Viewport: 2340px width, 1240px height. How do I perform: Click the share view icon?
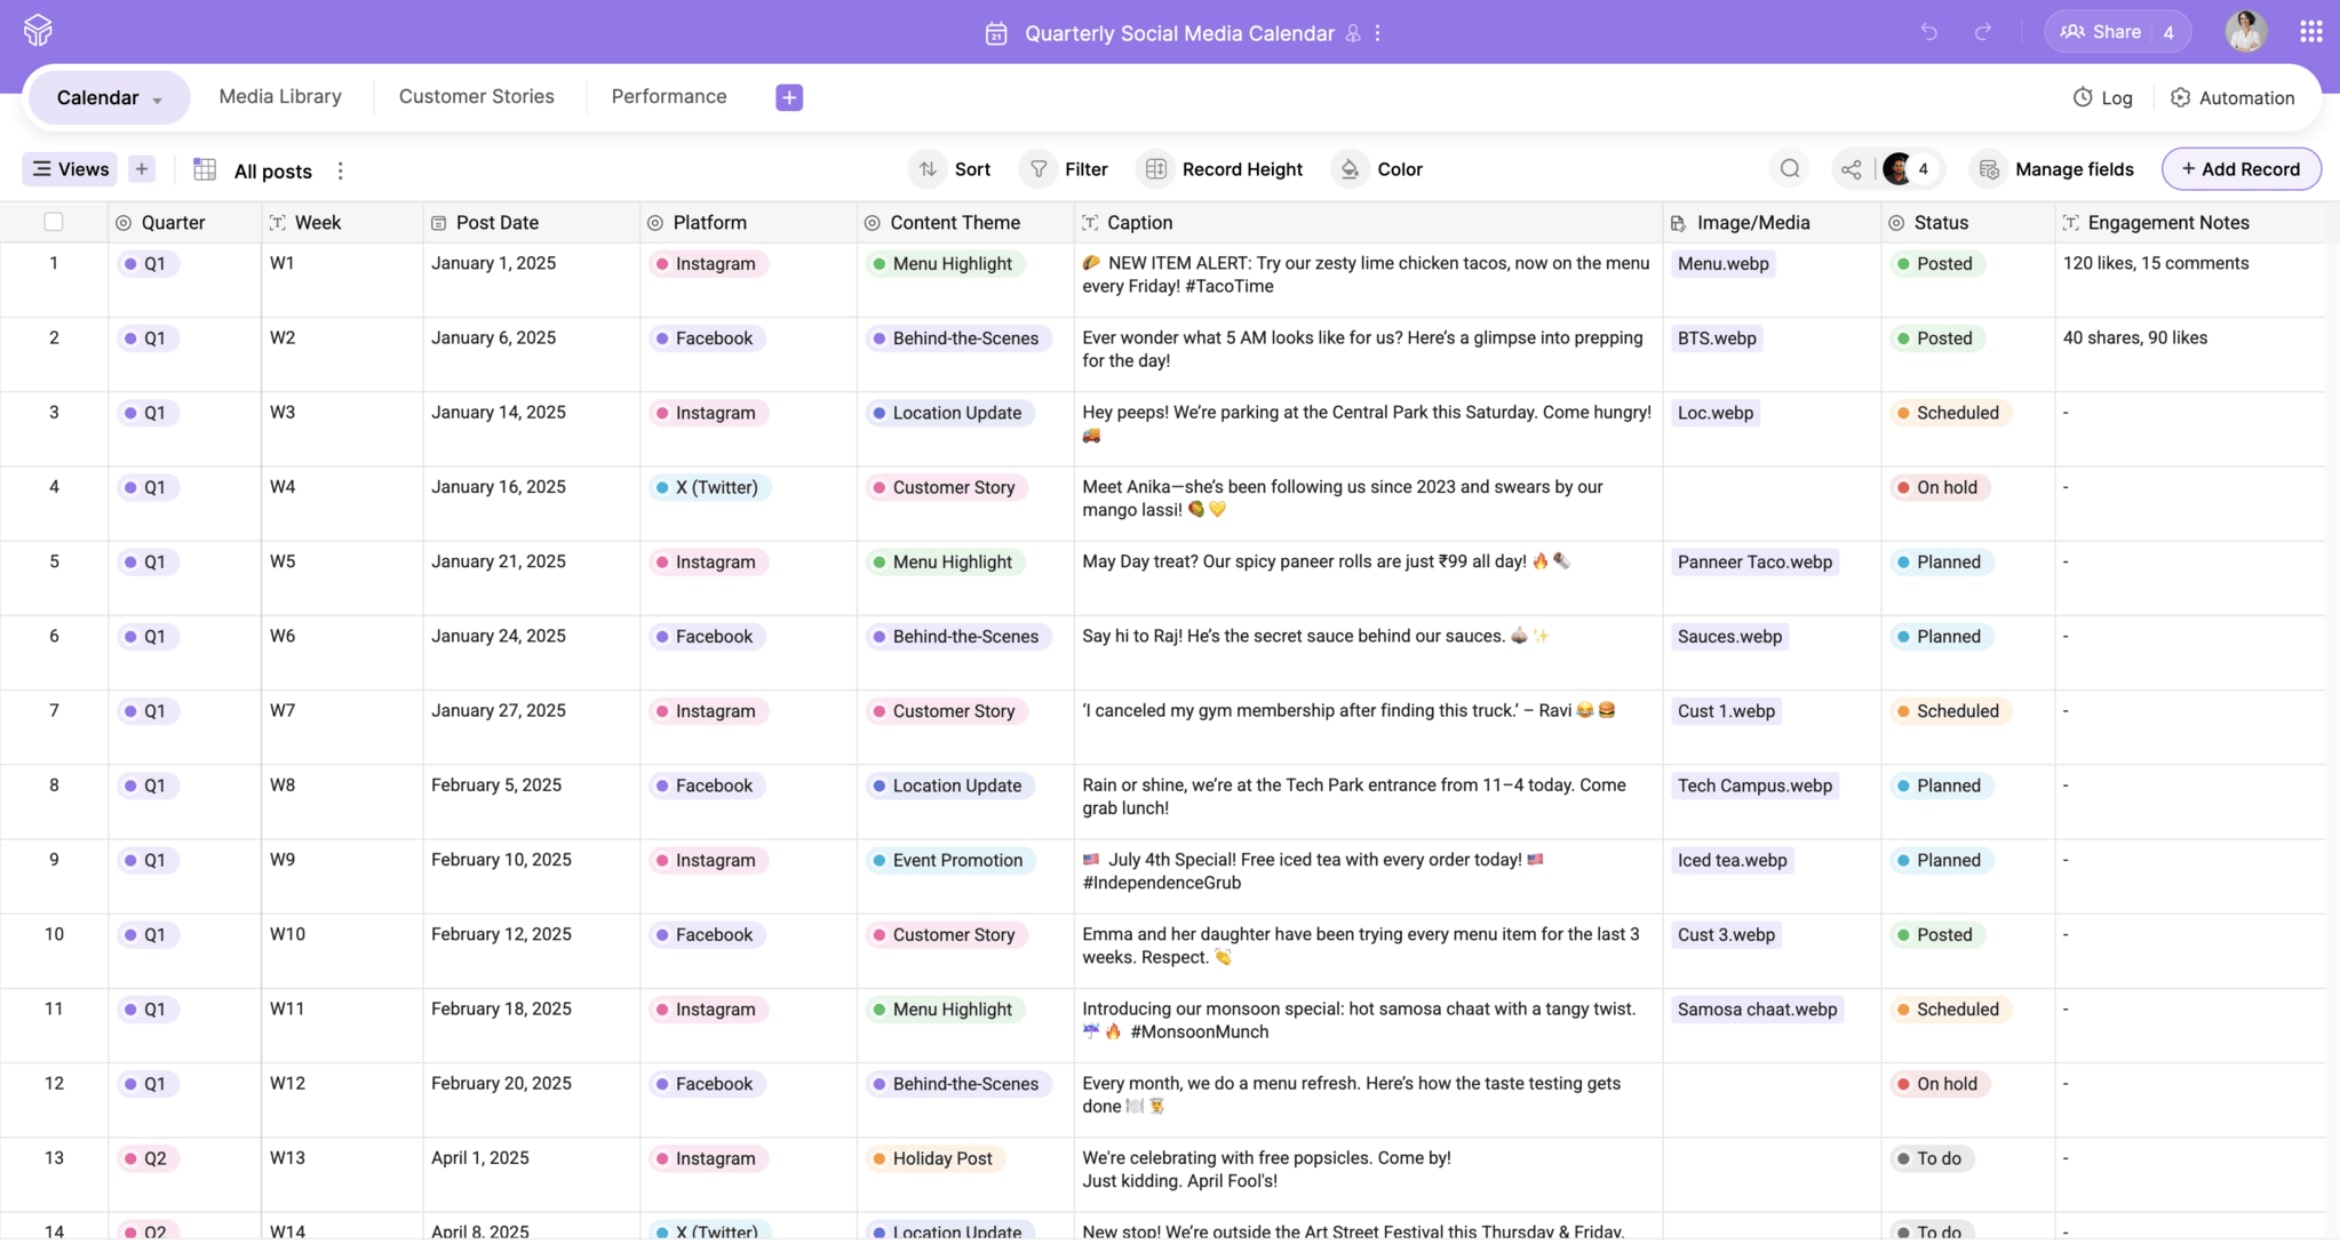point(1851,169)
